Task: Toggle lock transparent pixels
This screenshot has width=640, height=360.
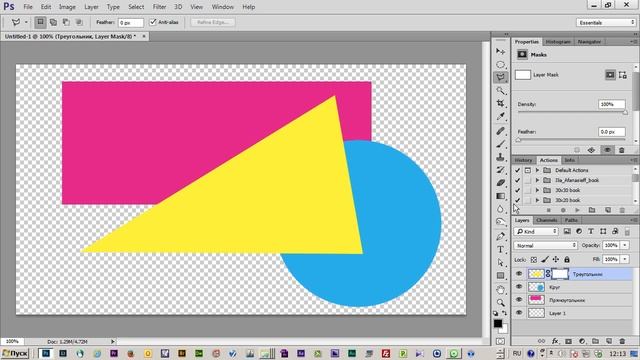Action: click(x=533, y=260)
